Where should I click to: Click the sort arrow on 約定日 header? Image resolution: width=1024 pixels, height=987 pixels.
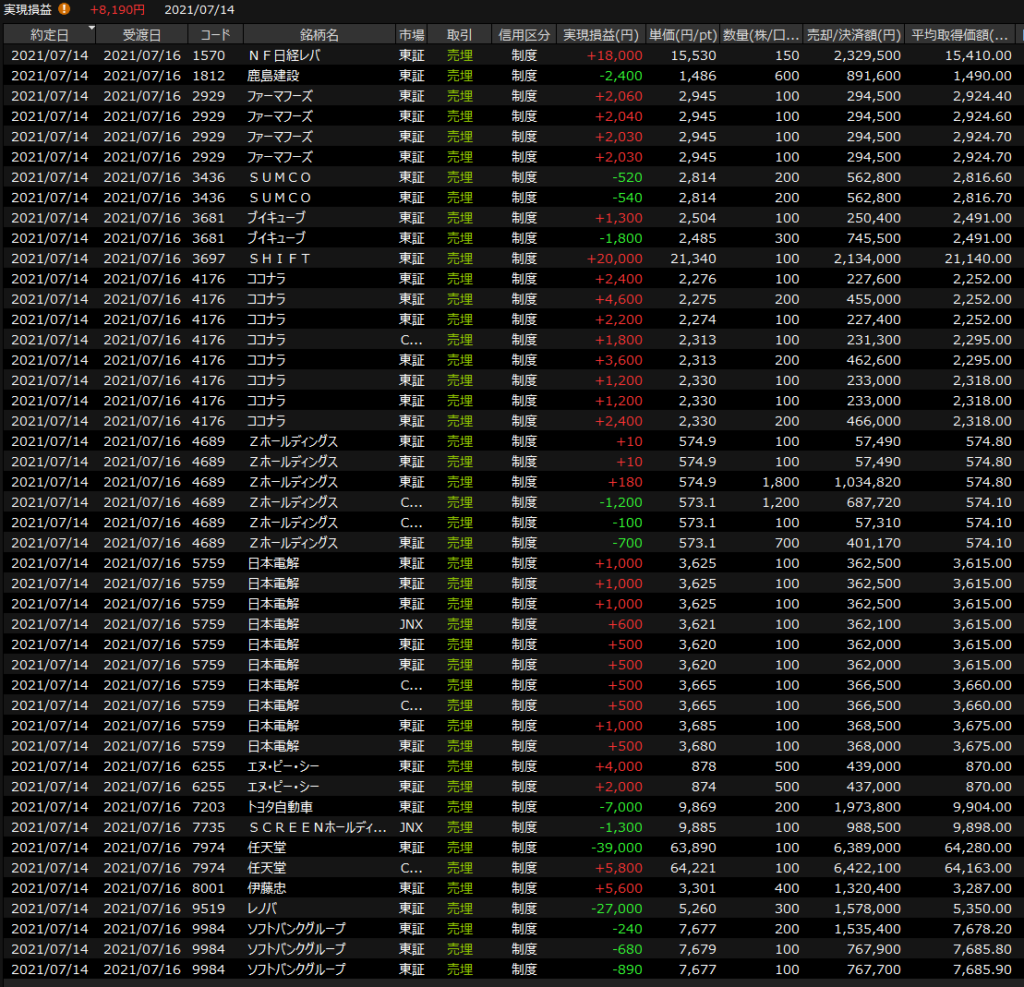(x=89, y=30)
